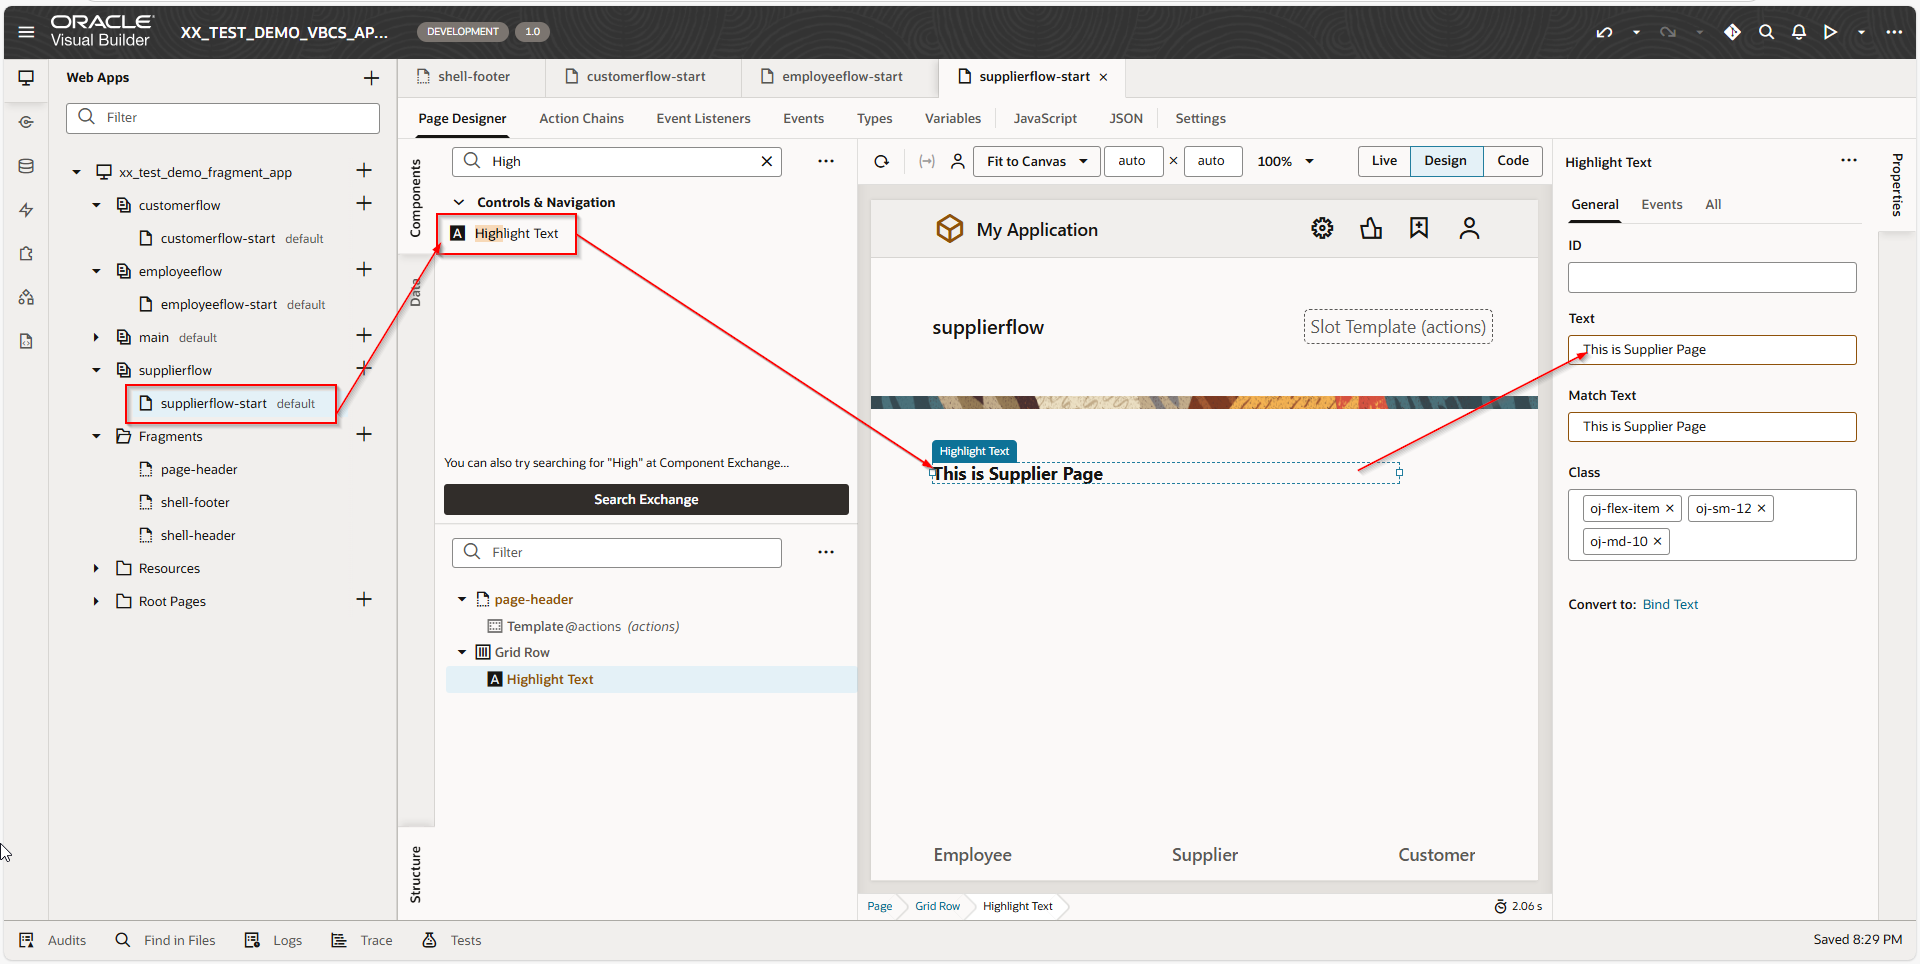1920x964 pixels.
Task: Open the notifications bell
Action: 1798,32
